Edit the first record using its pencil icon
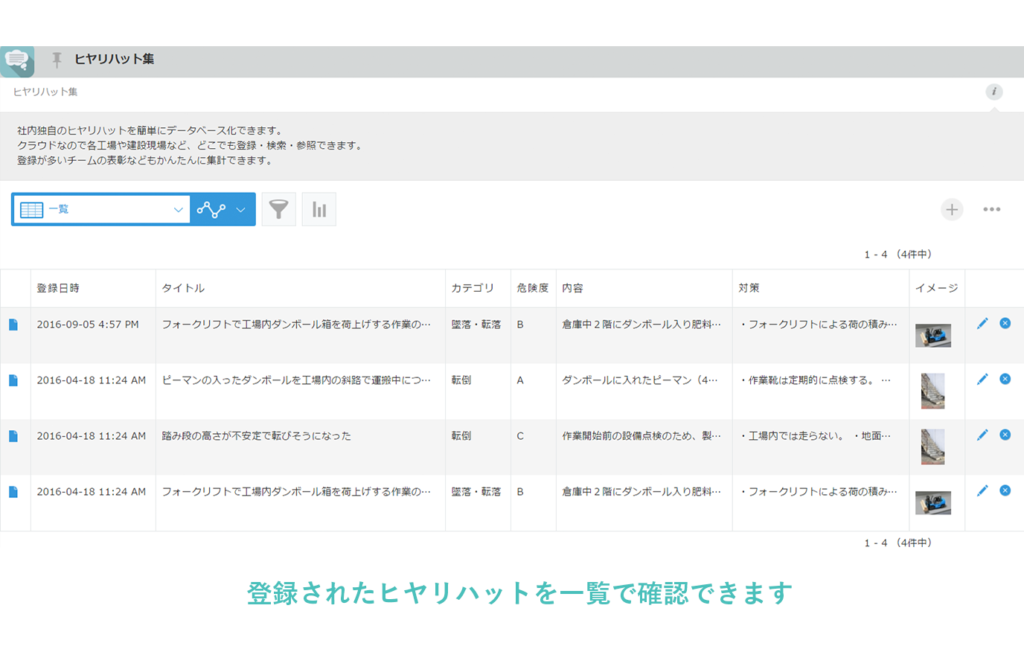Image resolution: width=1024 pixels, height=649 pixels. tap(981, 323)
